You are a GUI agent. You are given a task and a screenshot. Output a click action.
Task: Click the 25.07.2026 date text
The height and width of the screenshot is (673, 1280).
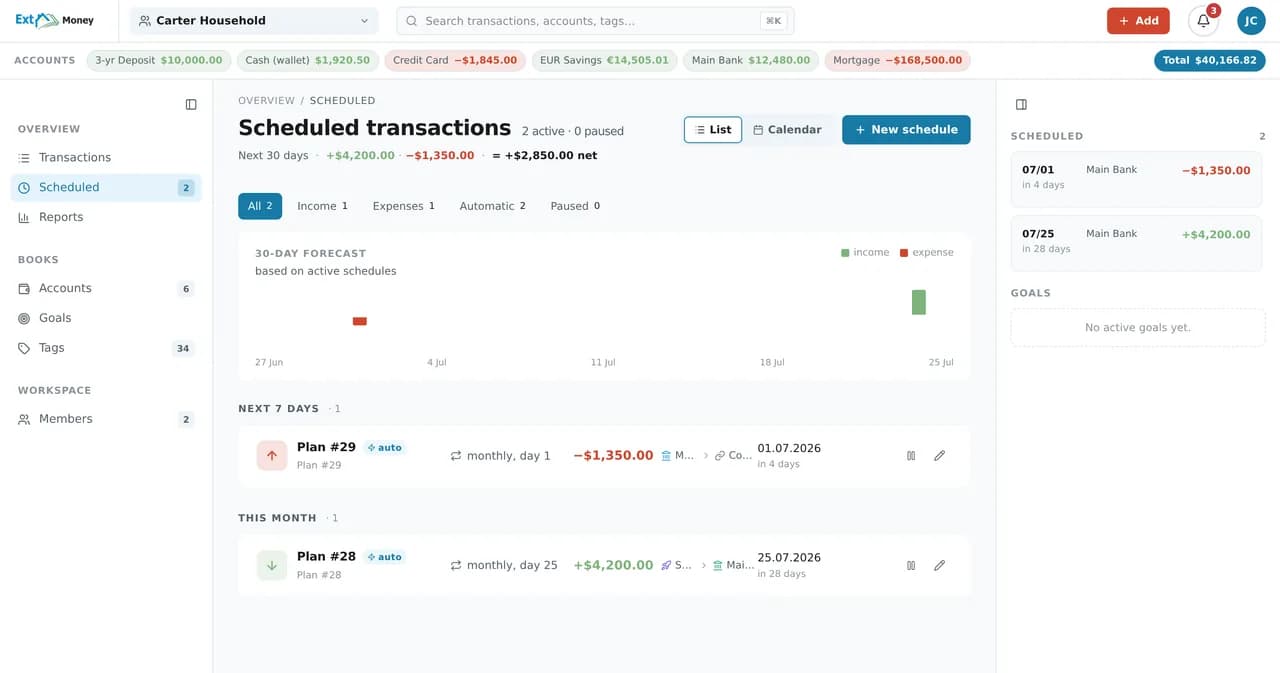[789, 558]
